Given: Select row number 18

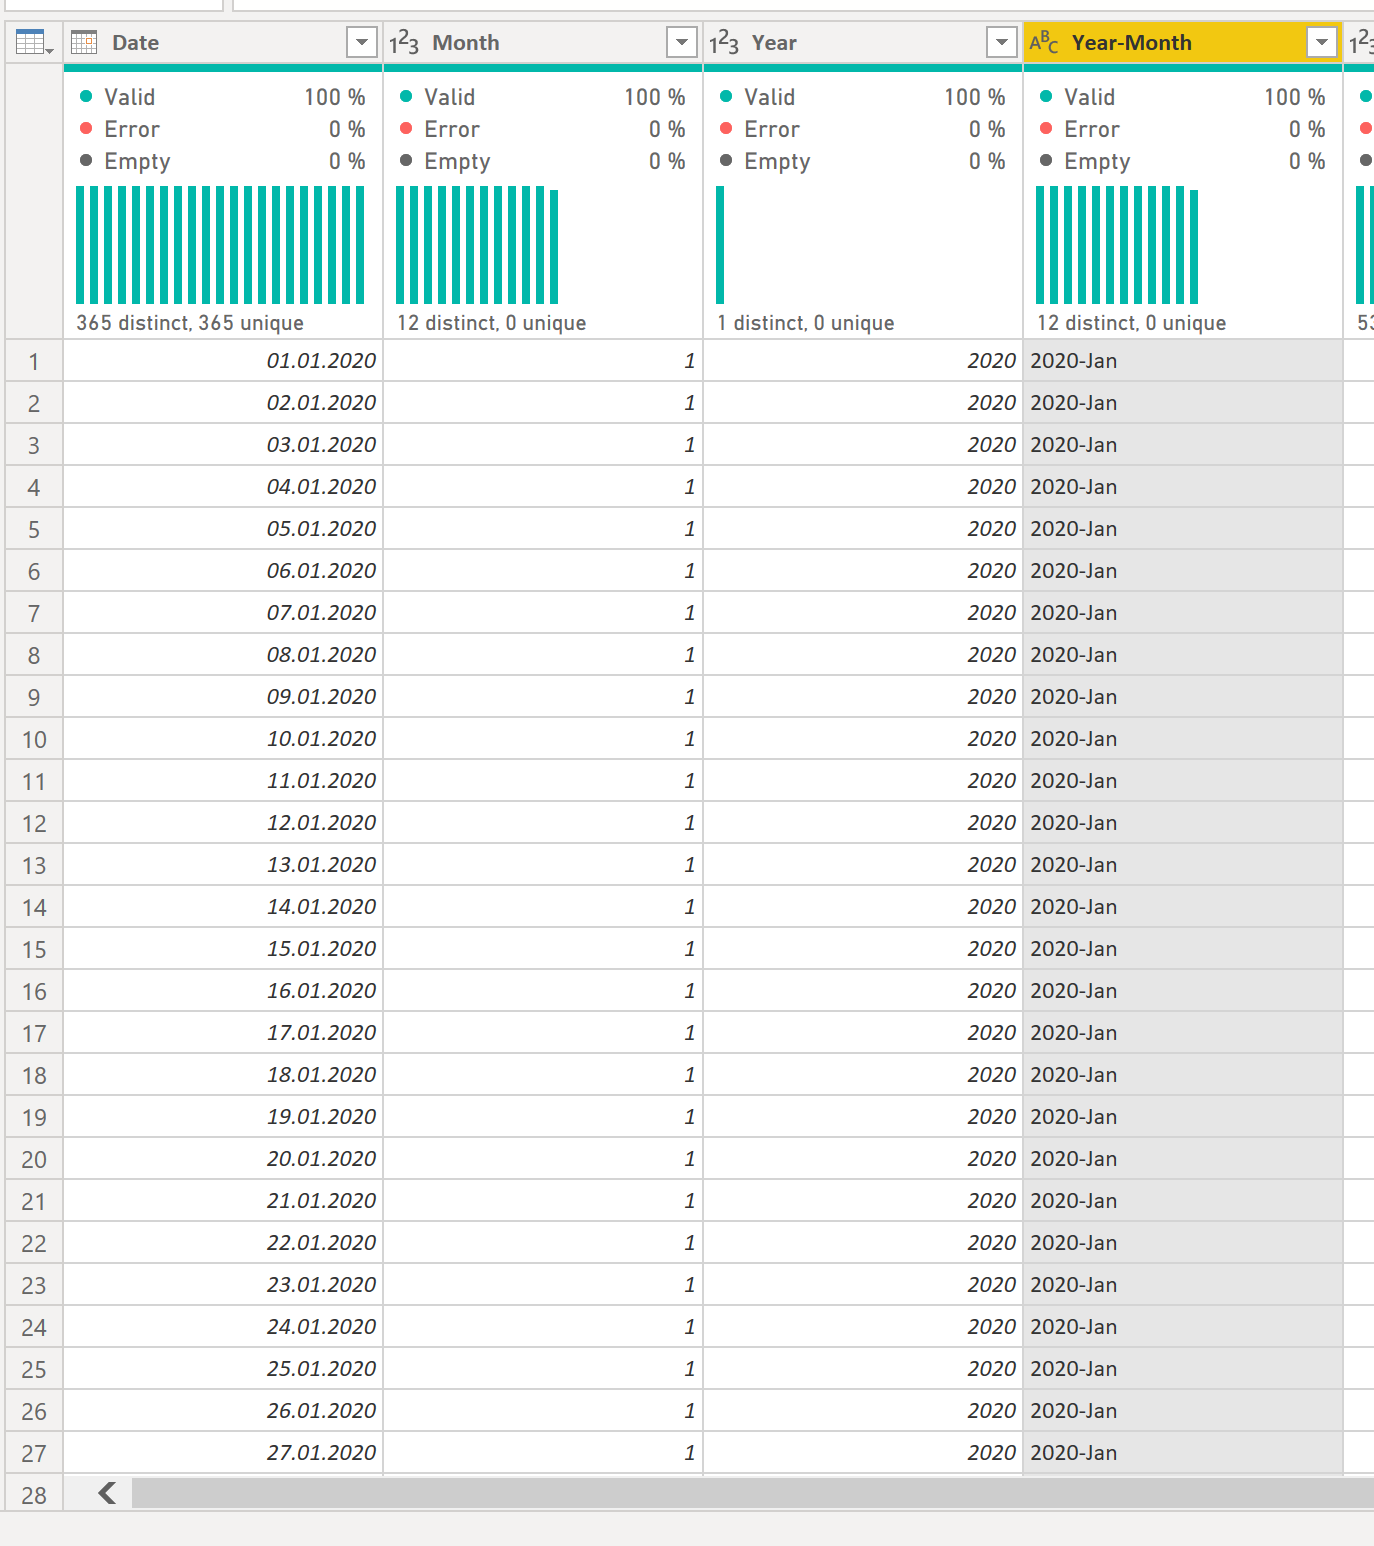Looking at the screenshot, I should click(x=34, y=1075).
